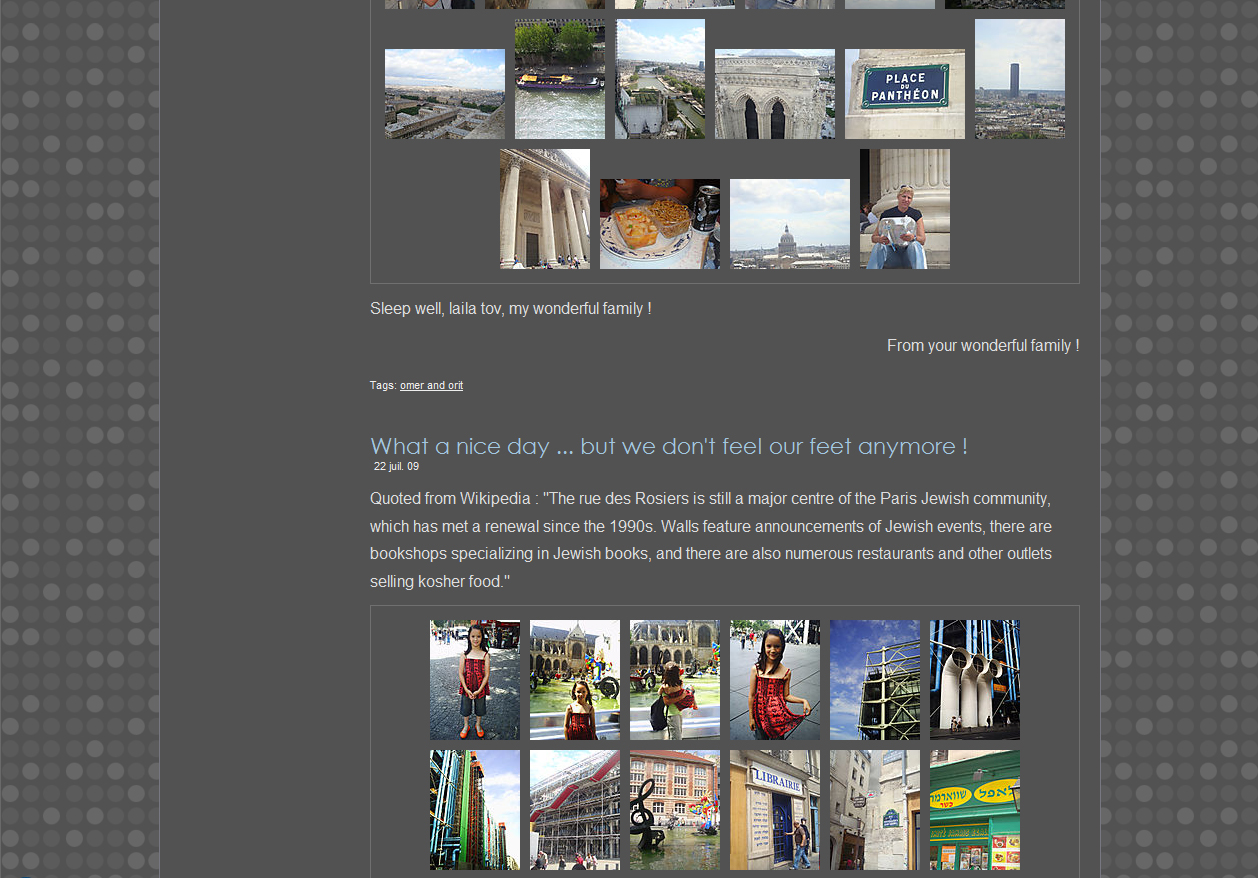Open the Place du Panthéon sign photo
1258x878 pixels.
click(904, 94)
